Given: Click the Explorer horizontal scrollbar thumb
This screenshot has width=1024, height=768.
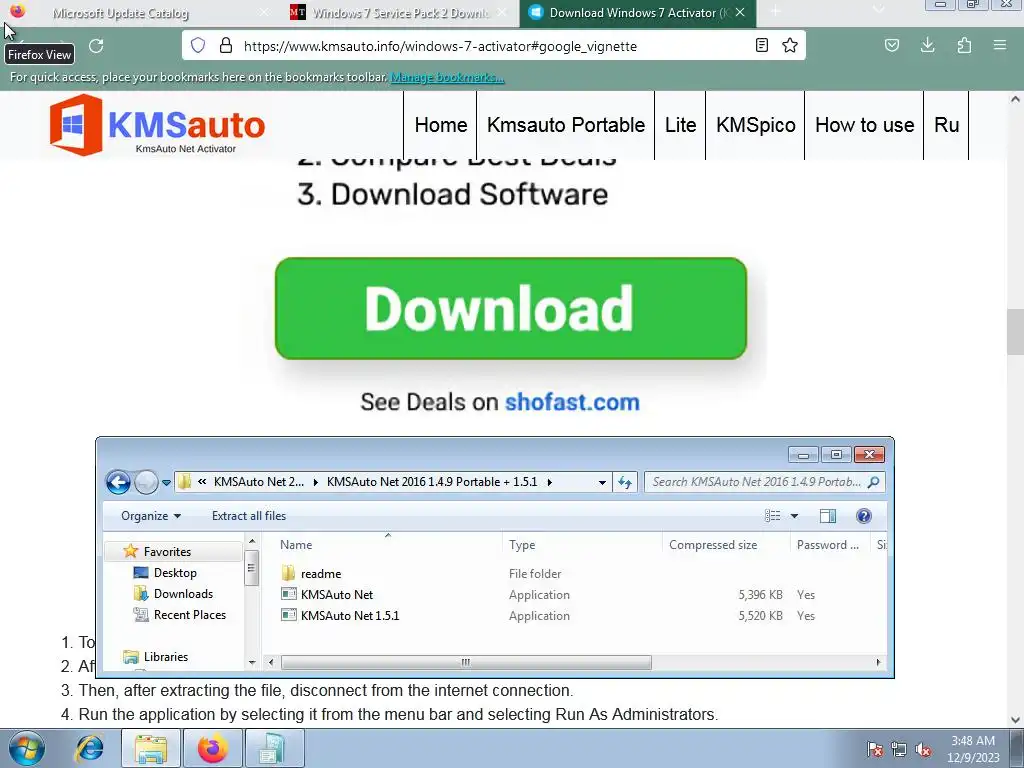Looking at the screenshot, I should [x=466, y=662].
